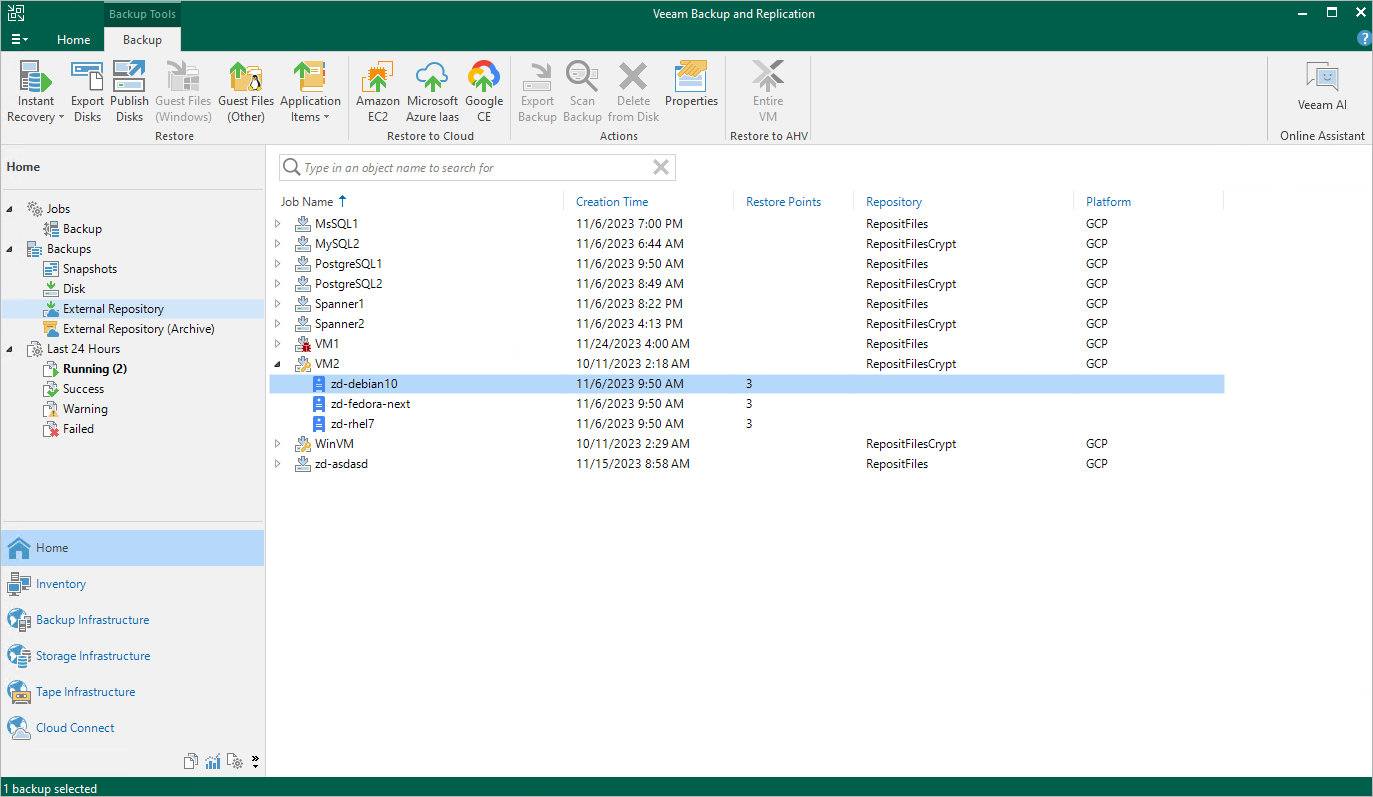Screen dimensions: 1373x797
Task: Select Running (2) tree item
Action: coord(94,369)
